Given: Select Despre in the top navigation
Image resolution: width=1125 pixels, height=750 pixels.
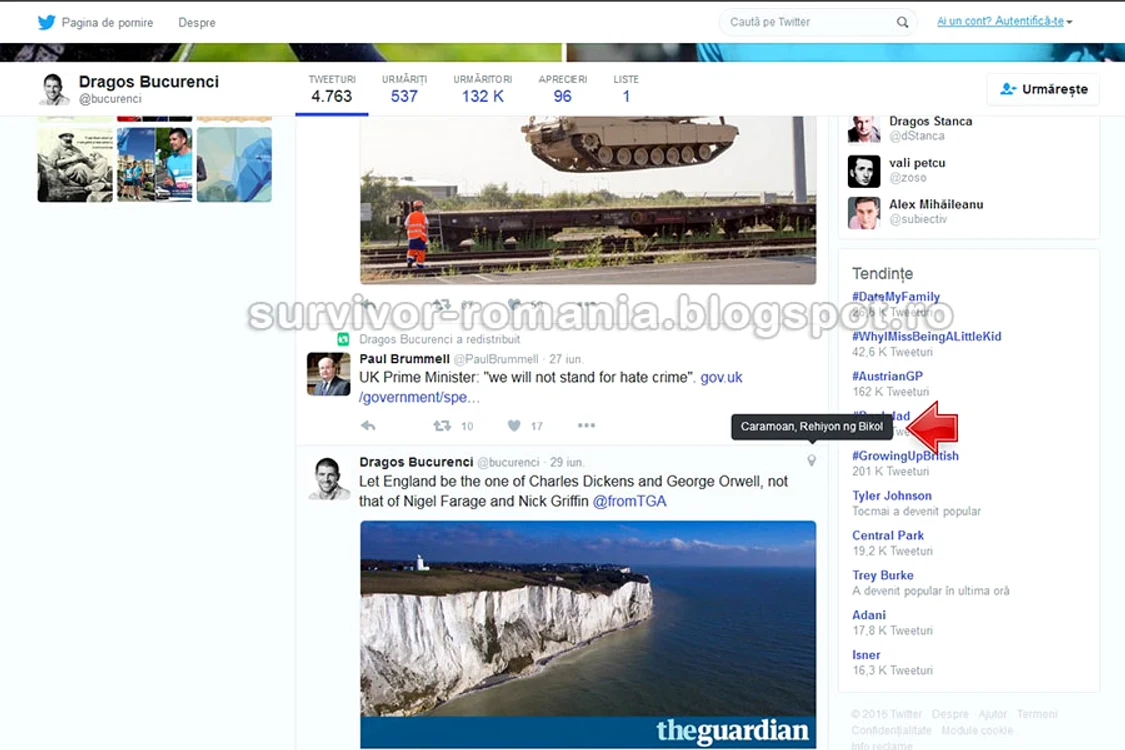Looking at the screenshot, I should pos(197,23).
